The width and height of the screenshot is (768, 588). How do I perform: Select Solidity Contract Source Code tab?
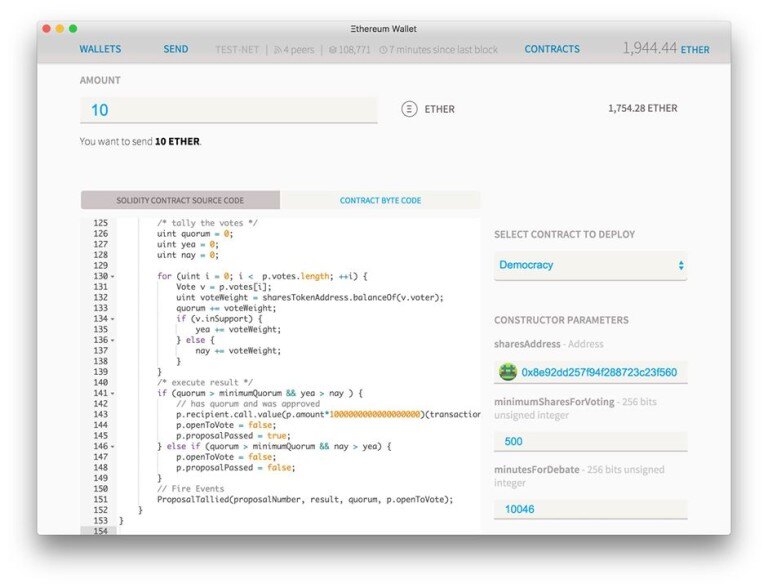pyautogui.click(x=180, y=200)
